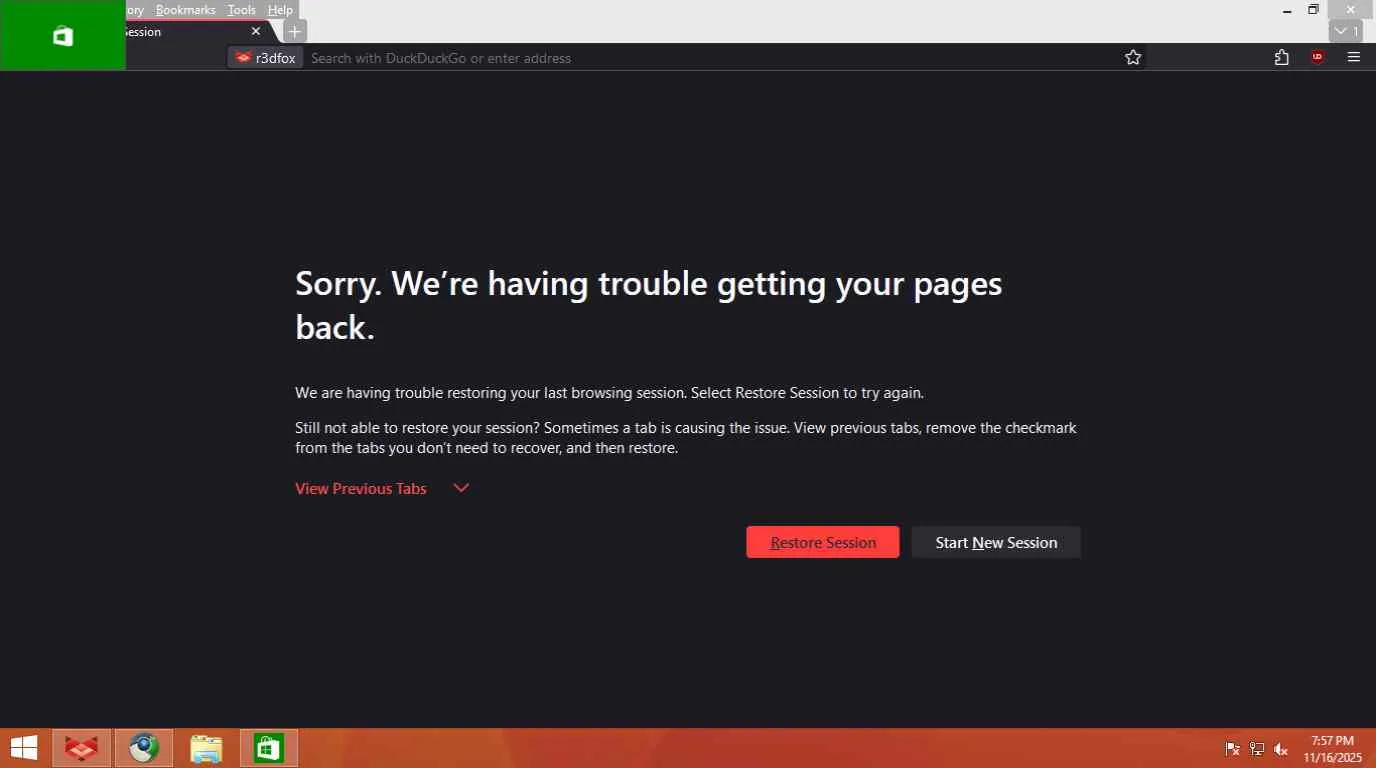Viewport: 1376px width, 768px height.
Task: Close the Restore Session tab
Action: coord(256,32)
